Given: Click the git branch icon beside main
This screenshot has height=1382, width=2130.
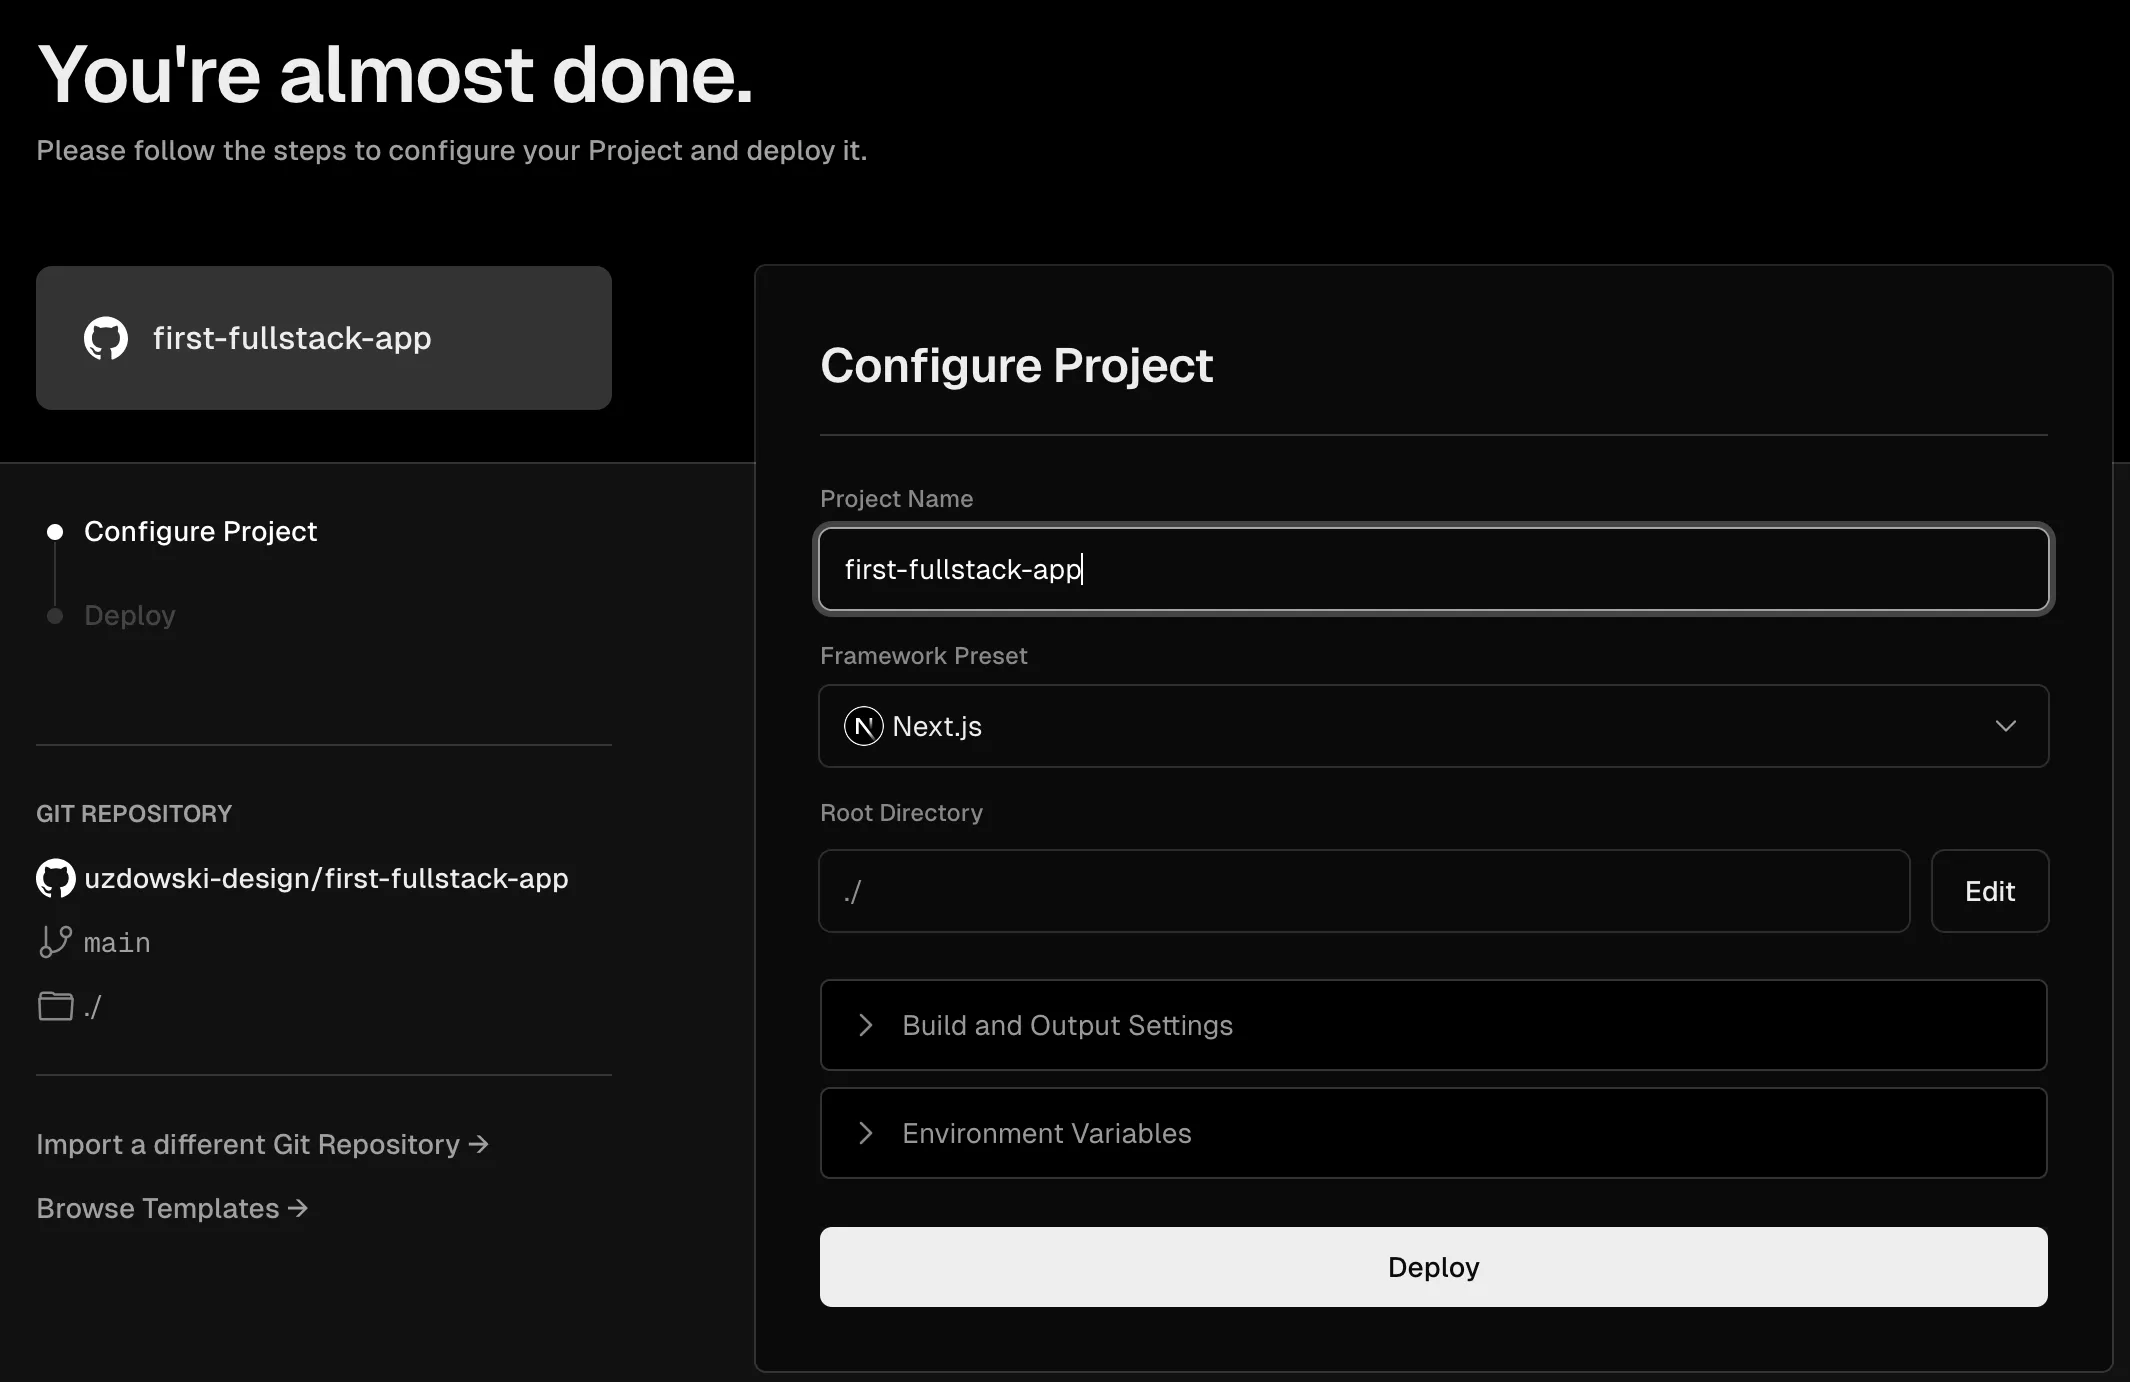Looking at the screenshot, I should click(x=55, y=942).
